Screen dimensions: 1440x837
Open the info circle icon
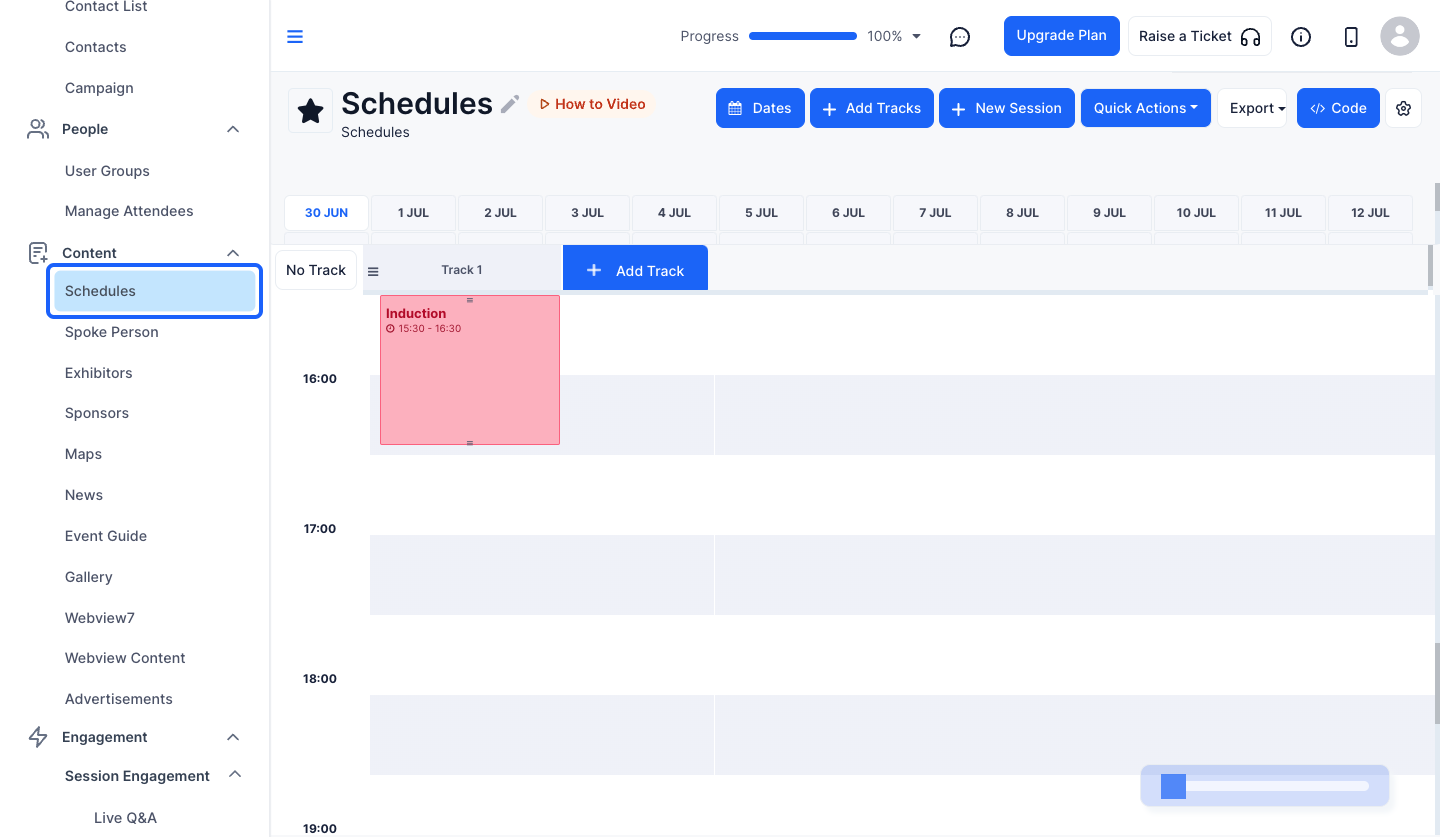[1301, 37]
